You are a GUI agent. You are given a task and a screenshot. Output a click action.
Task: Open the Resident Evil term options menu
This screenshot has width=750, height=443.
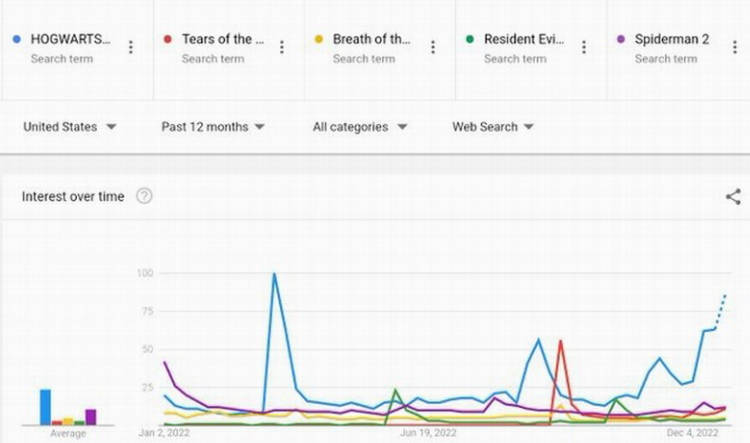pos(584,47)
